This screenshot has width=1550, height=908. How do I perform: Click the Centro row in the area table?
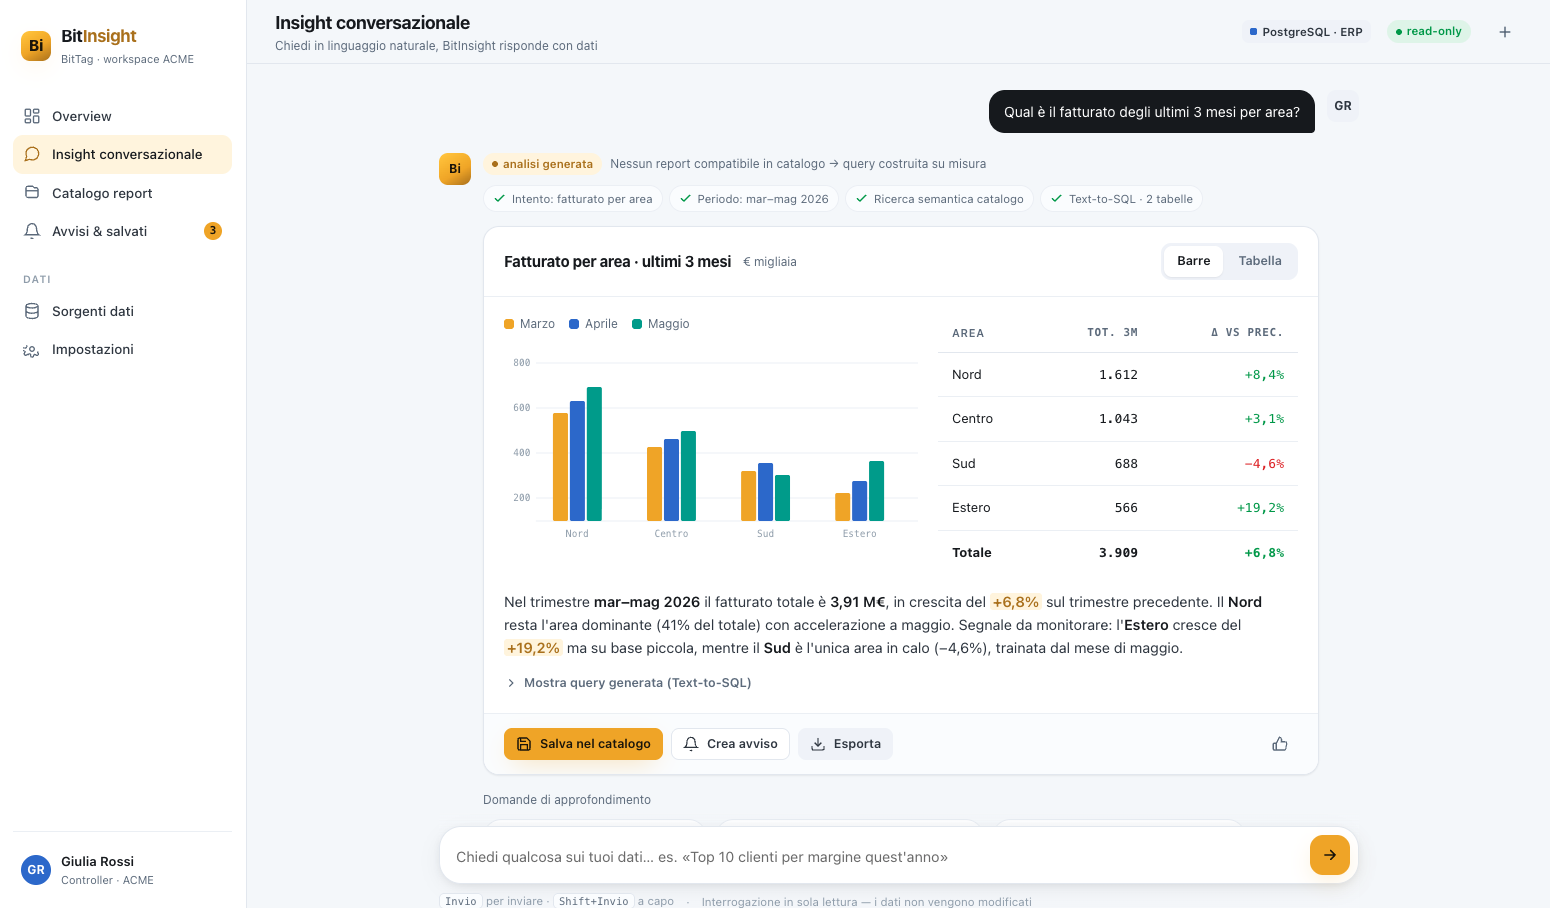pyautogui.click(x=1118, y=419)
